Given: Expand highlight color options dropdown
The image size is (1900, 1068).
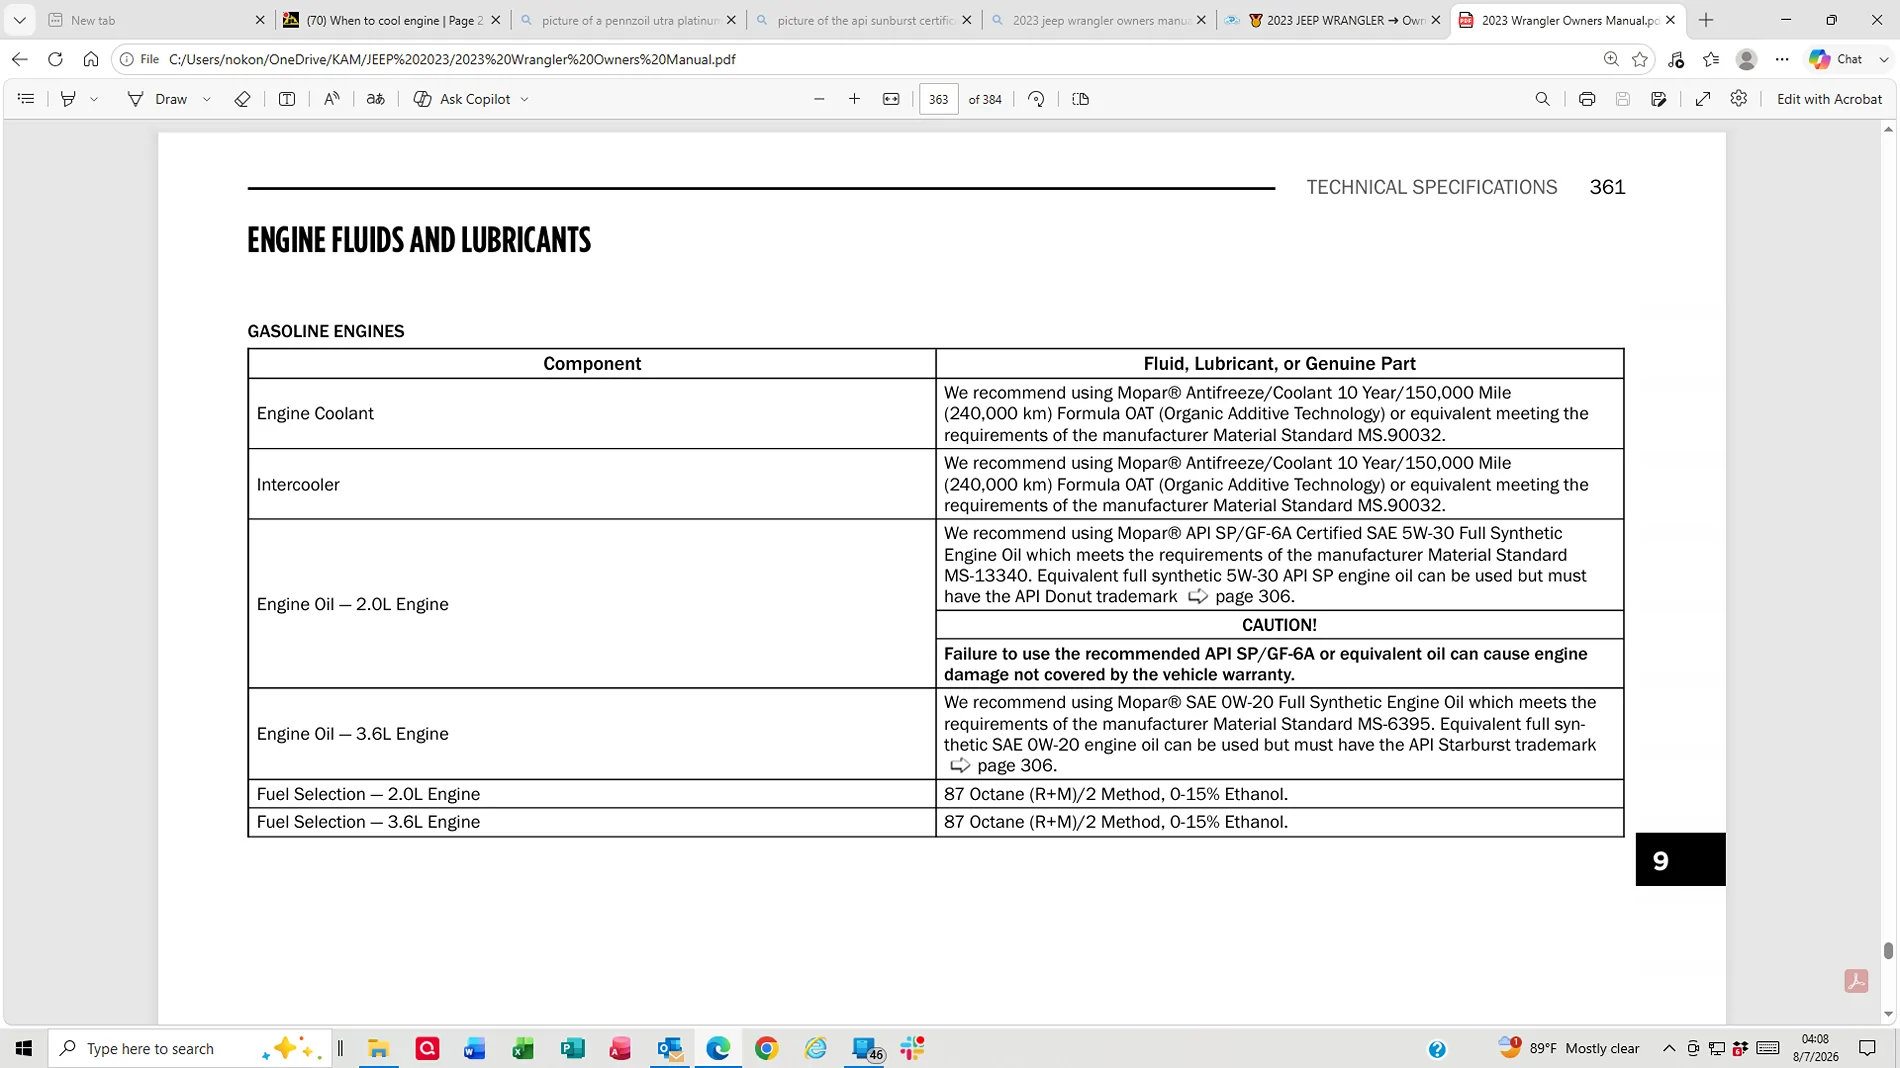Looking at the screenshot, I should tap(94, 99).
